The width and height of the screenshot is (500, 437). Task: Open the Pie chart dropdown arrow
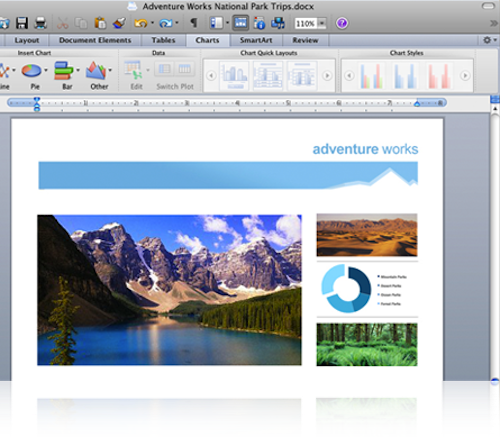(46, 70)
